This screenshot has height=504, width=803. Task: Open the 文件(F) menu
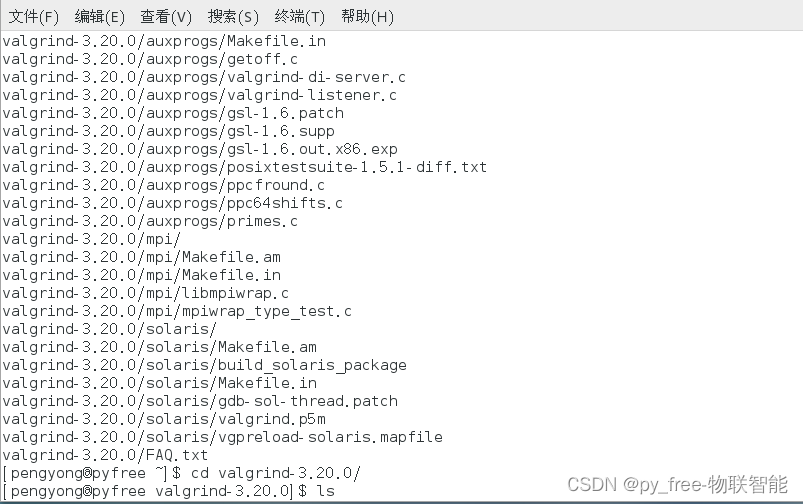click(34, 16)
